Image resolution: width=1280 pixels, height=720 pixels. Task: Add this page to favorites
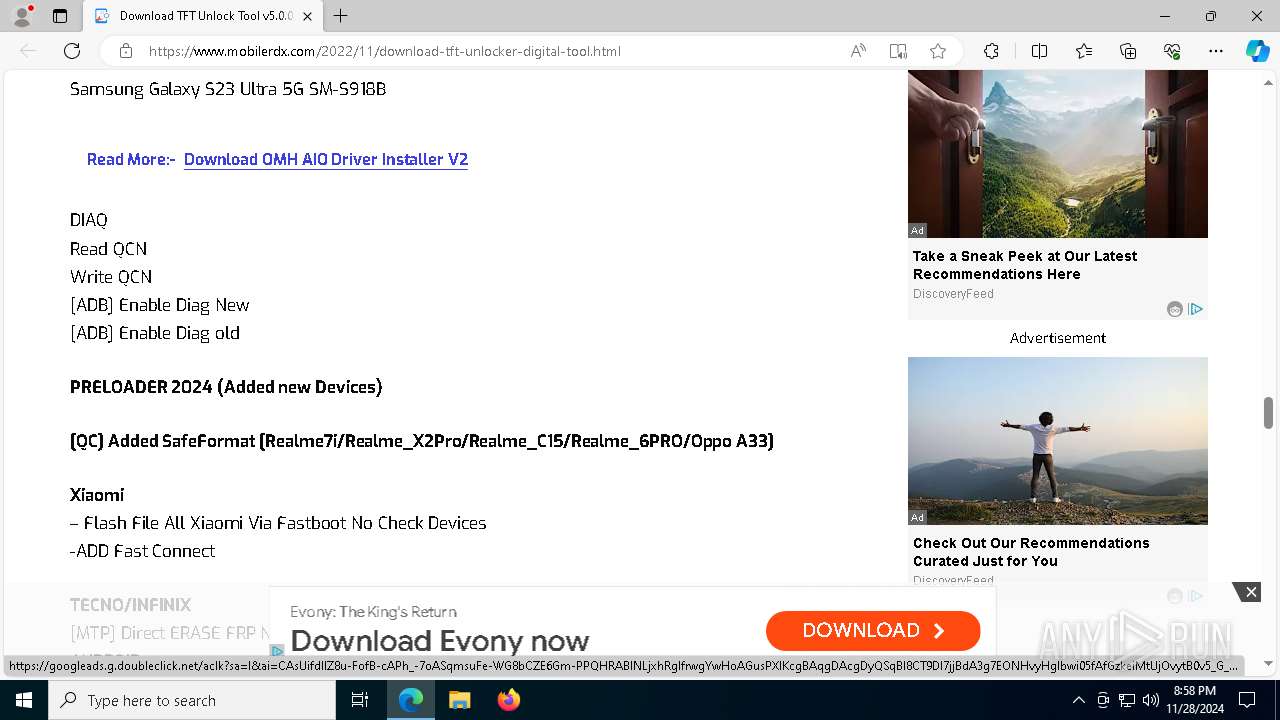click(x=938, y=51)
